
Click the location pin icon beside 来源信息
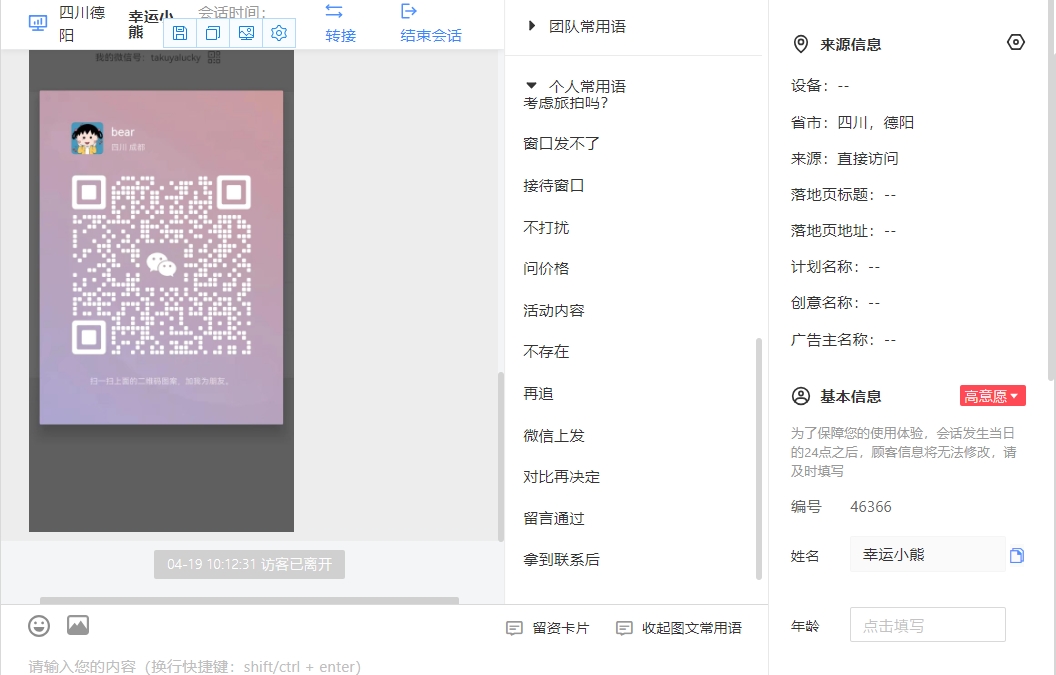pyautogui.click(x=801, y=44)
